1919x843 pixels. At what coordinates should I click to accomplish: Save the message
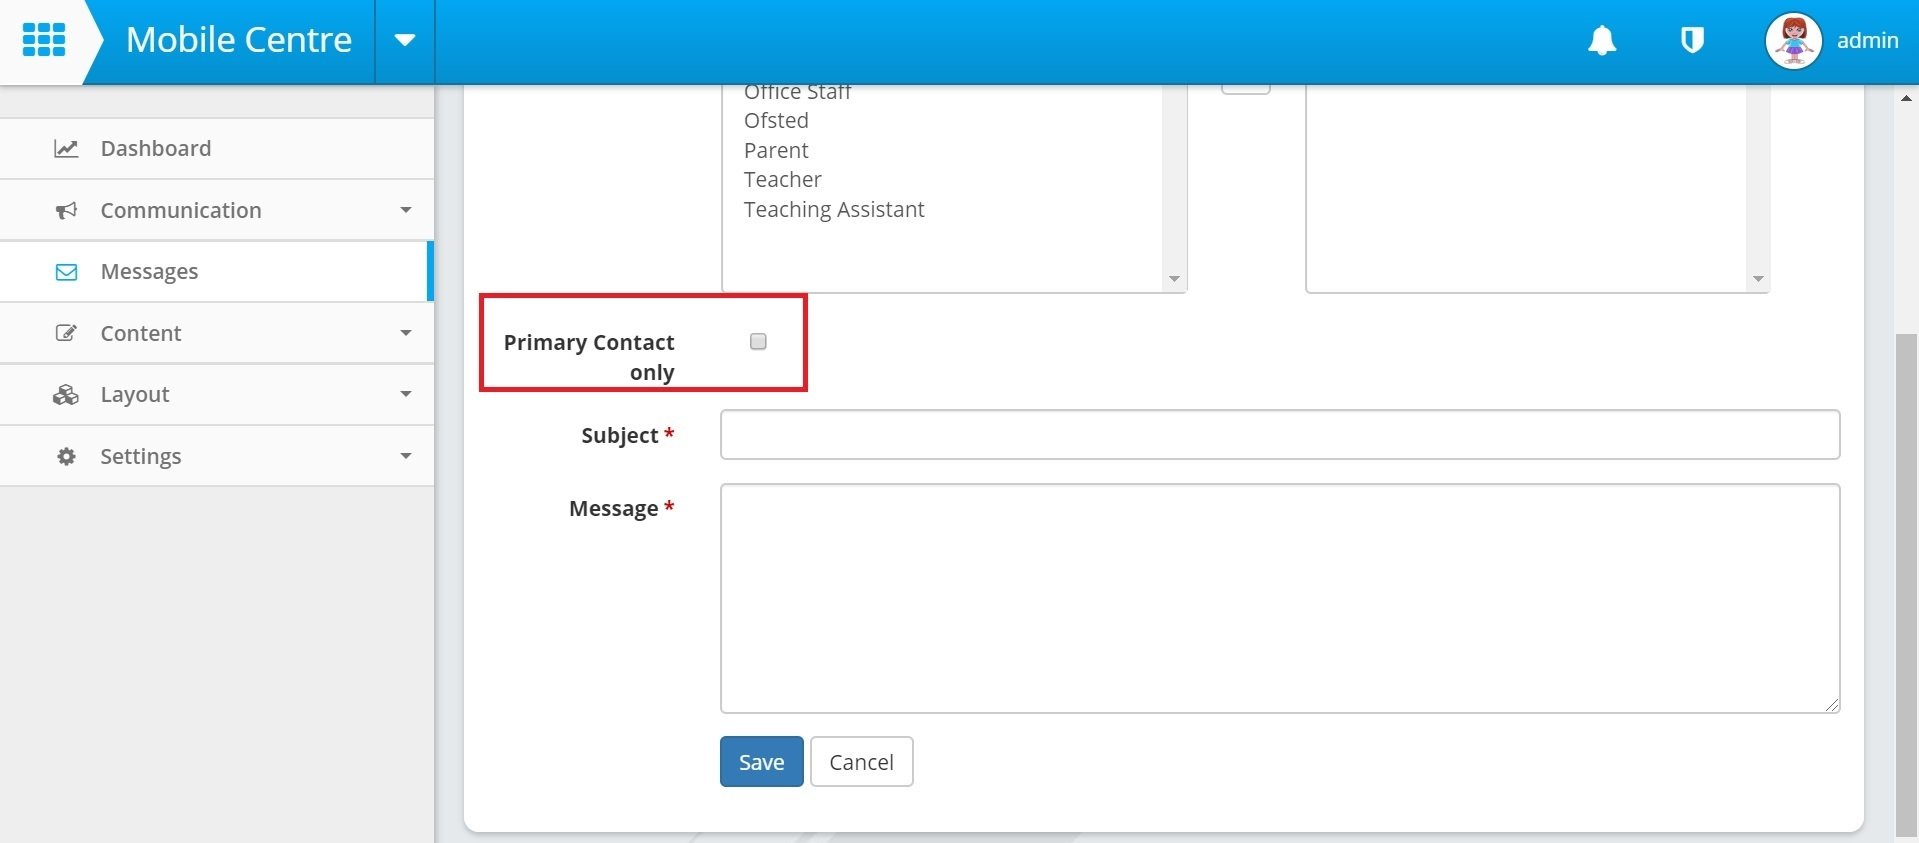(x=761, y=762)
